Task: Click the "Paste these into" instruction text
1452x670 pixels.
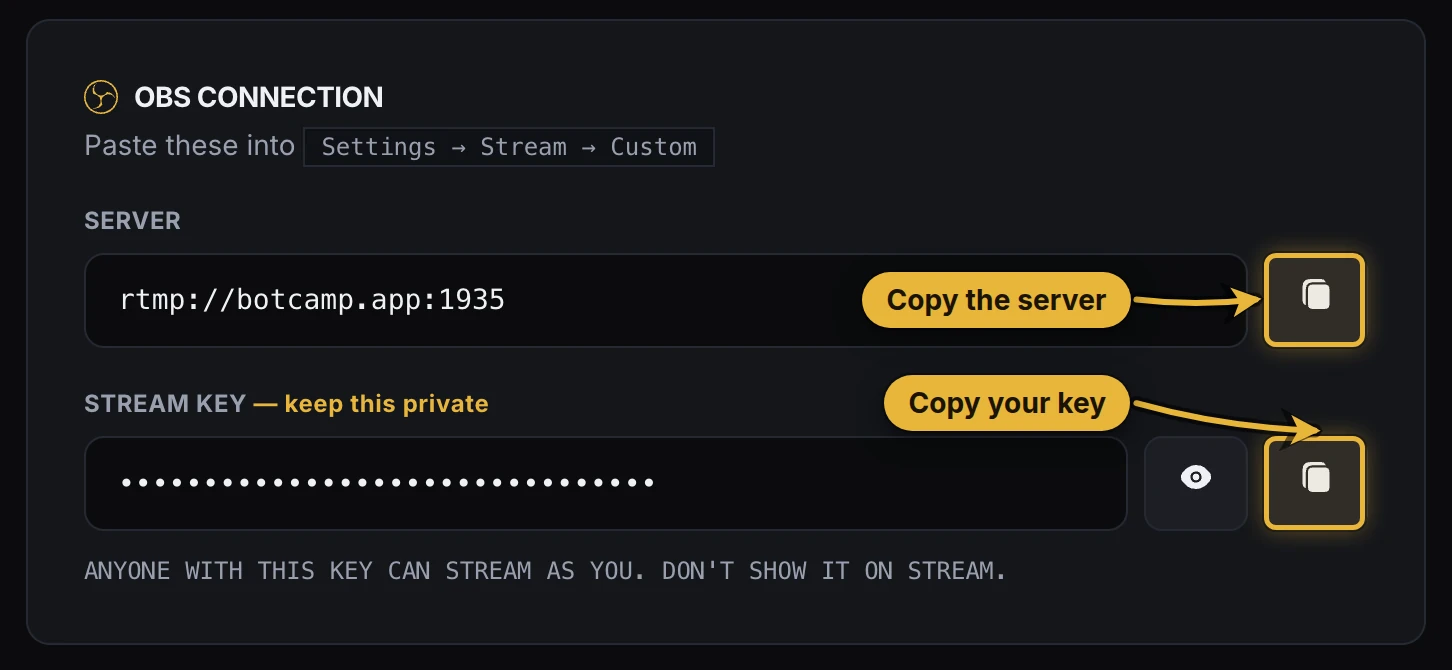Action: click(189, 146)
